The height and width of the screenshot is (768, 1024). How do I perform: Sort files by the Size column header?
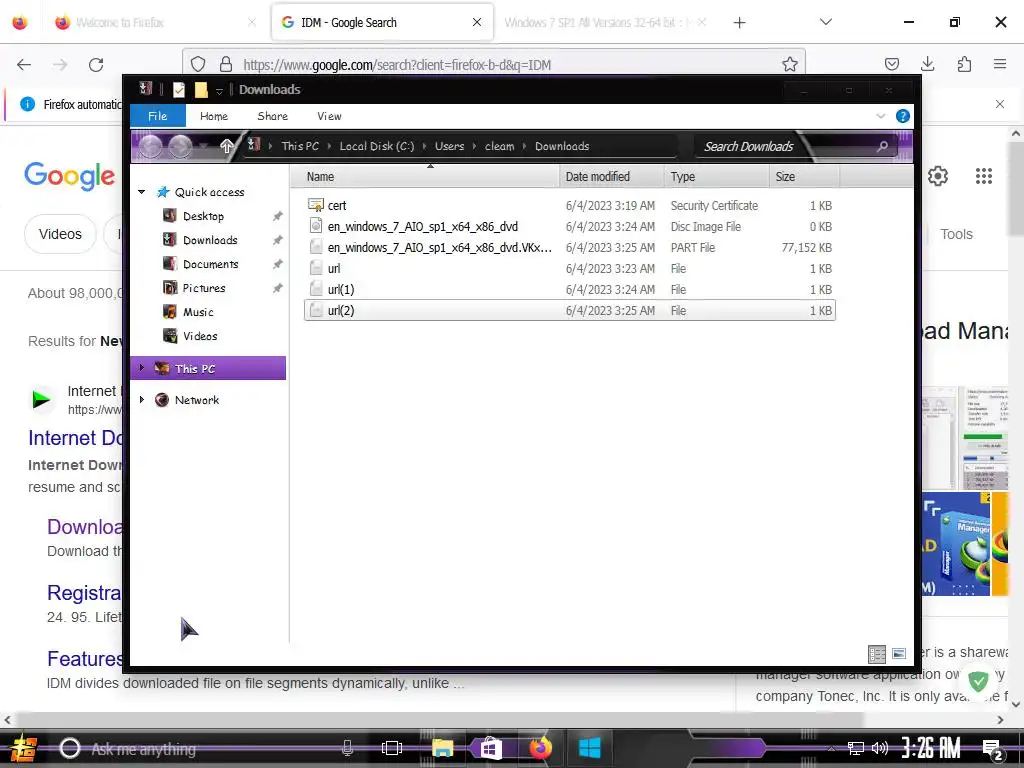pos(804,176)
